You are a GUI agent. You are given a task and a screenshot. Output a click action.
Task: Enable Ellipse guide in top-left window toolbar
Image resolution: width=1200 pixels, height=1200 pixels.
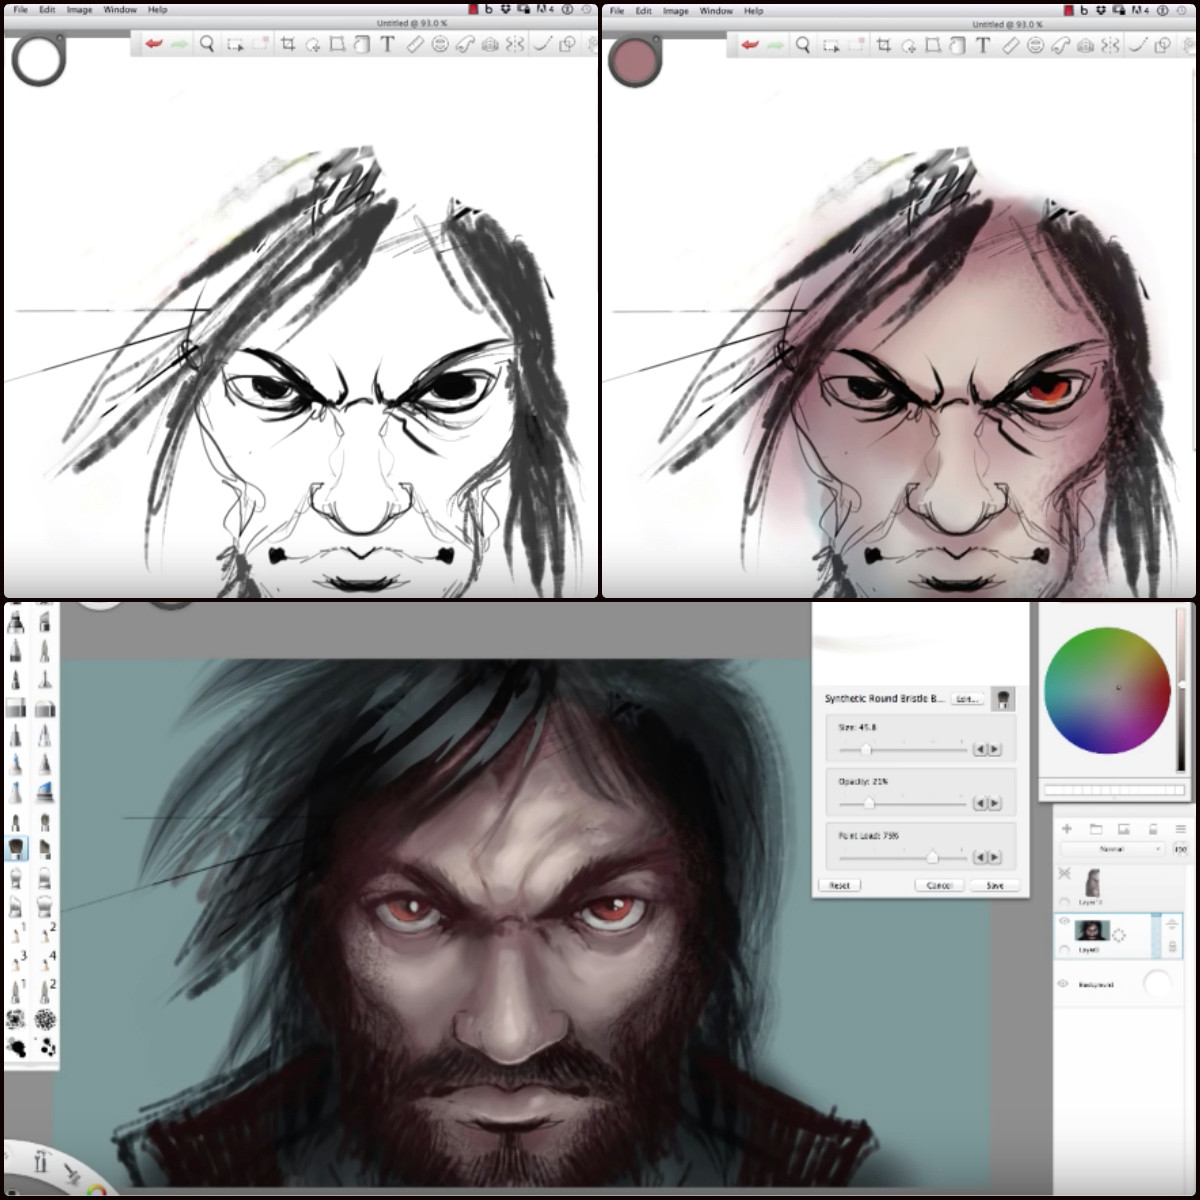click(x=439, y=45)
